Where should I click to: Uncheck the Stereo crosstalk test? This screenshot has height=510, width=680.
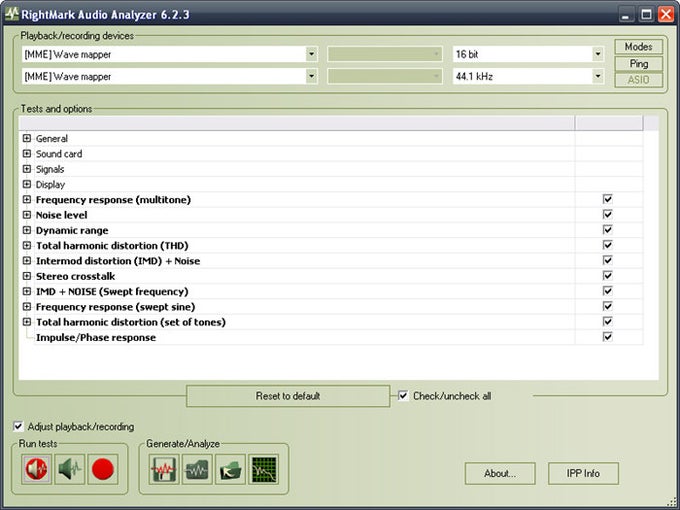point(608,276)
